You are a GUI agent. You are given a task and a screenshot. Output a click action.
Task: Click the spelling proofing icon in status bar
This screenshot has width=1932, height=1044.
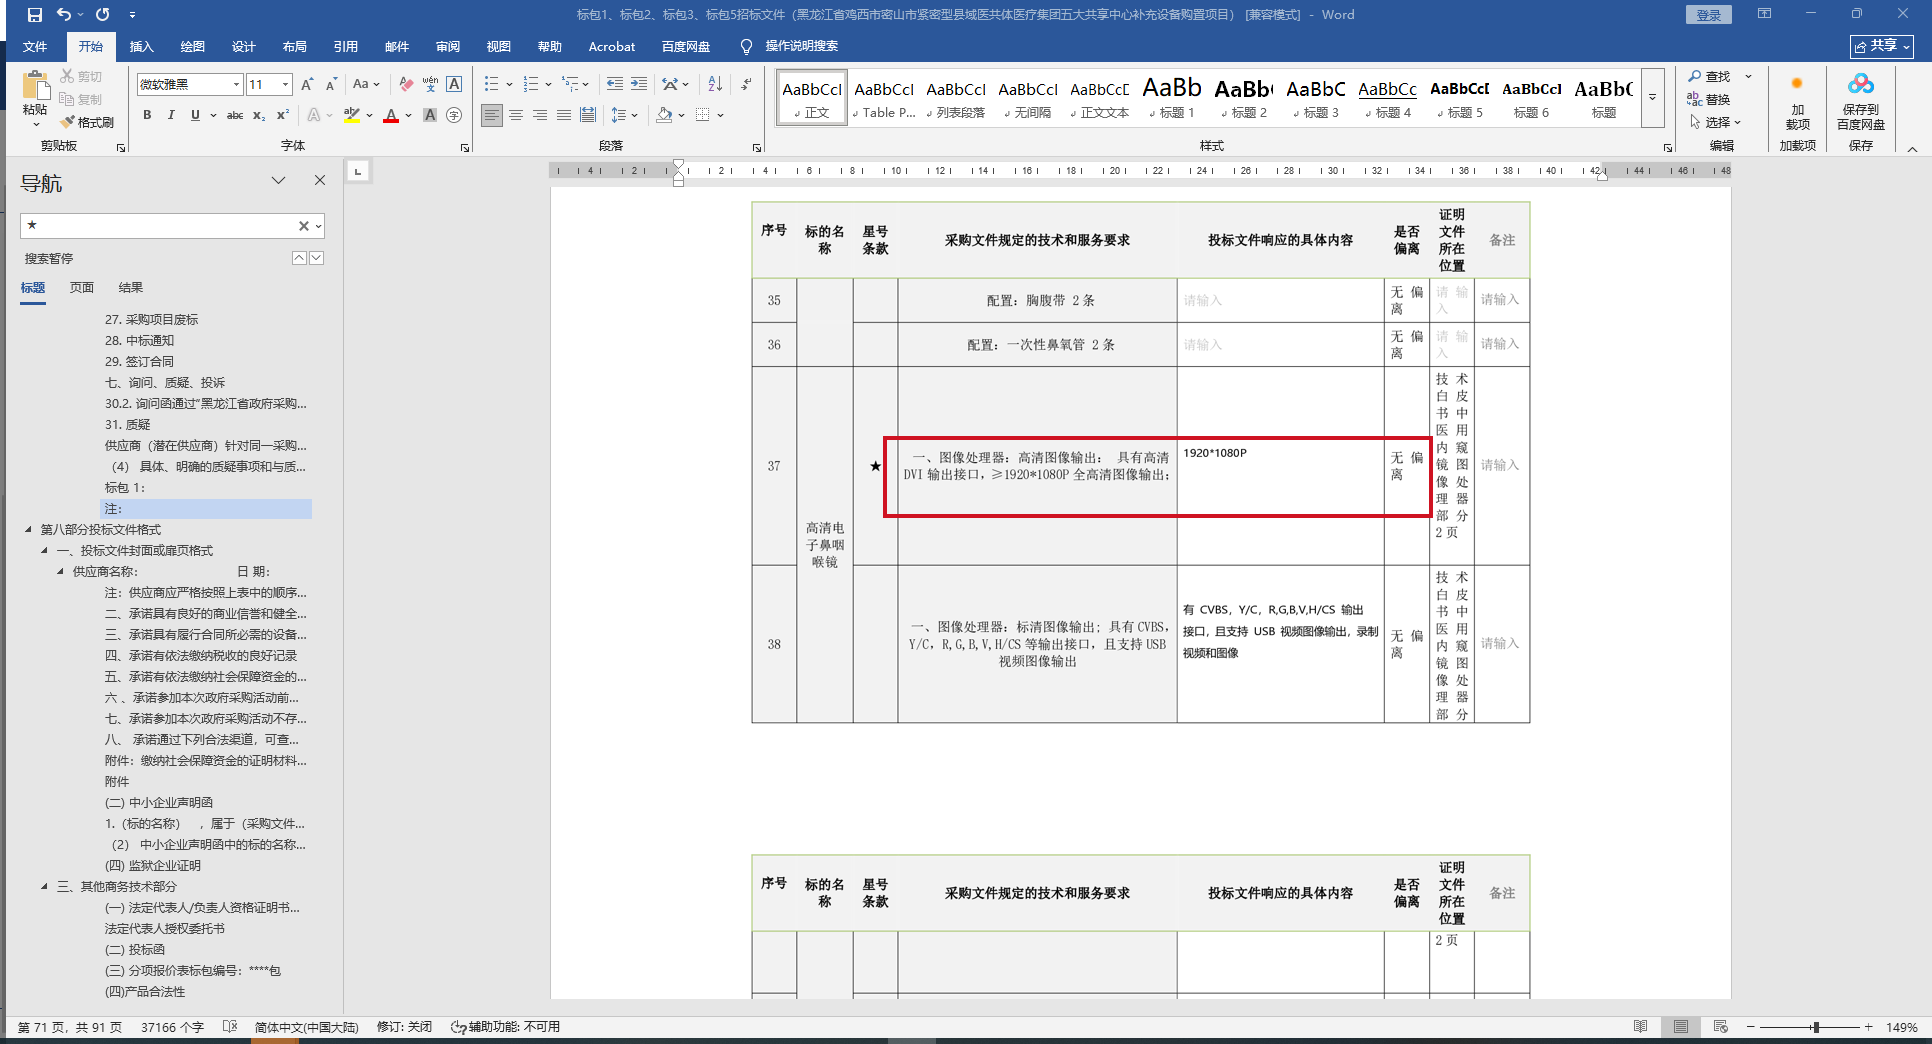click(x=230, y=1027)
